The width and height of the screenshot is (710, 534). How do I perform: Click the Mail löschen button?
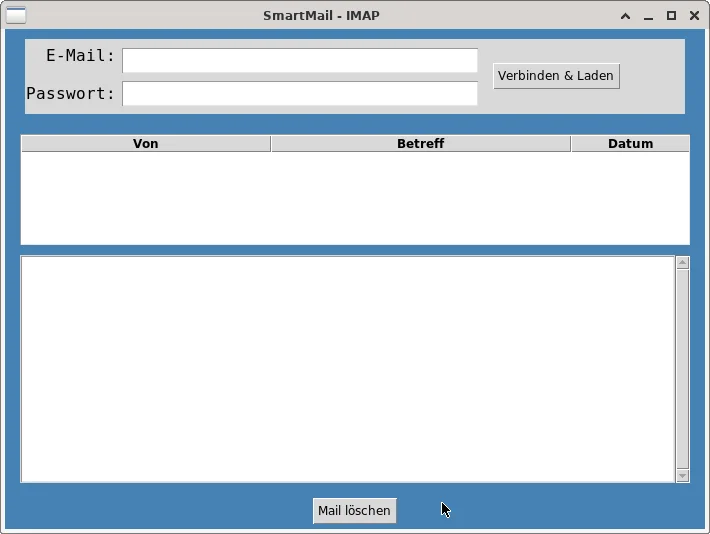tap(355, 510)
